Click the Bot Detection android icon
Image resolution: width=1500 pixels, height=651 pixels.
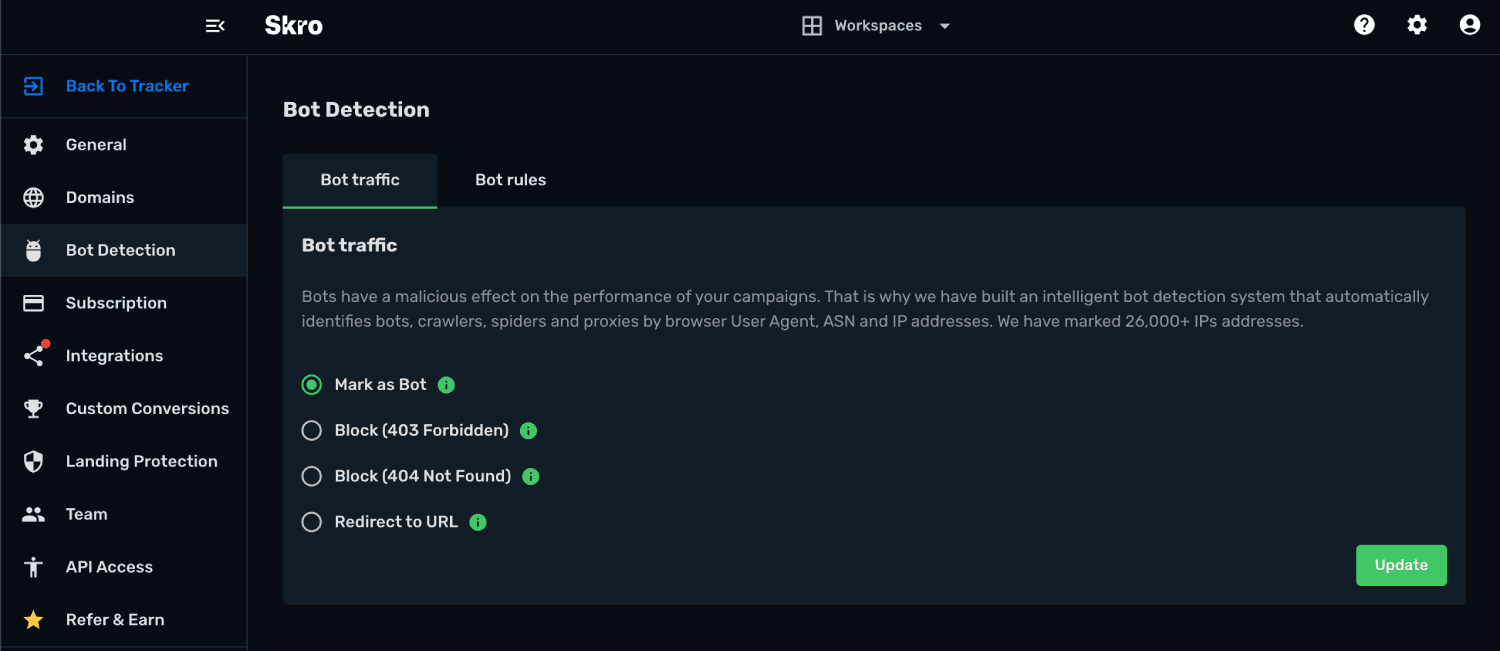(x=33, y=250)
